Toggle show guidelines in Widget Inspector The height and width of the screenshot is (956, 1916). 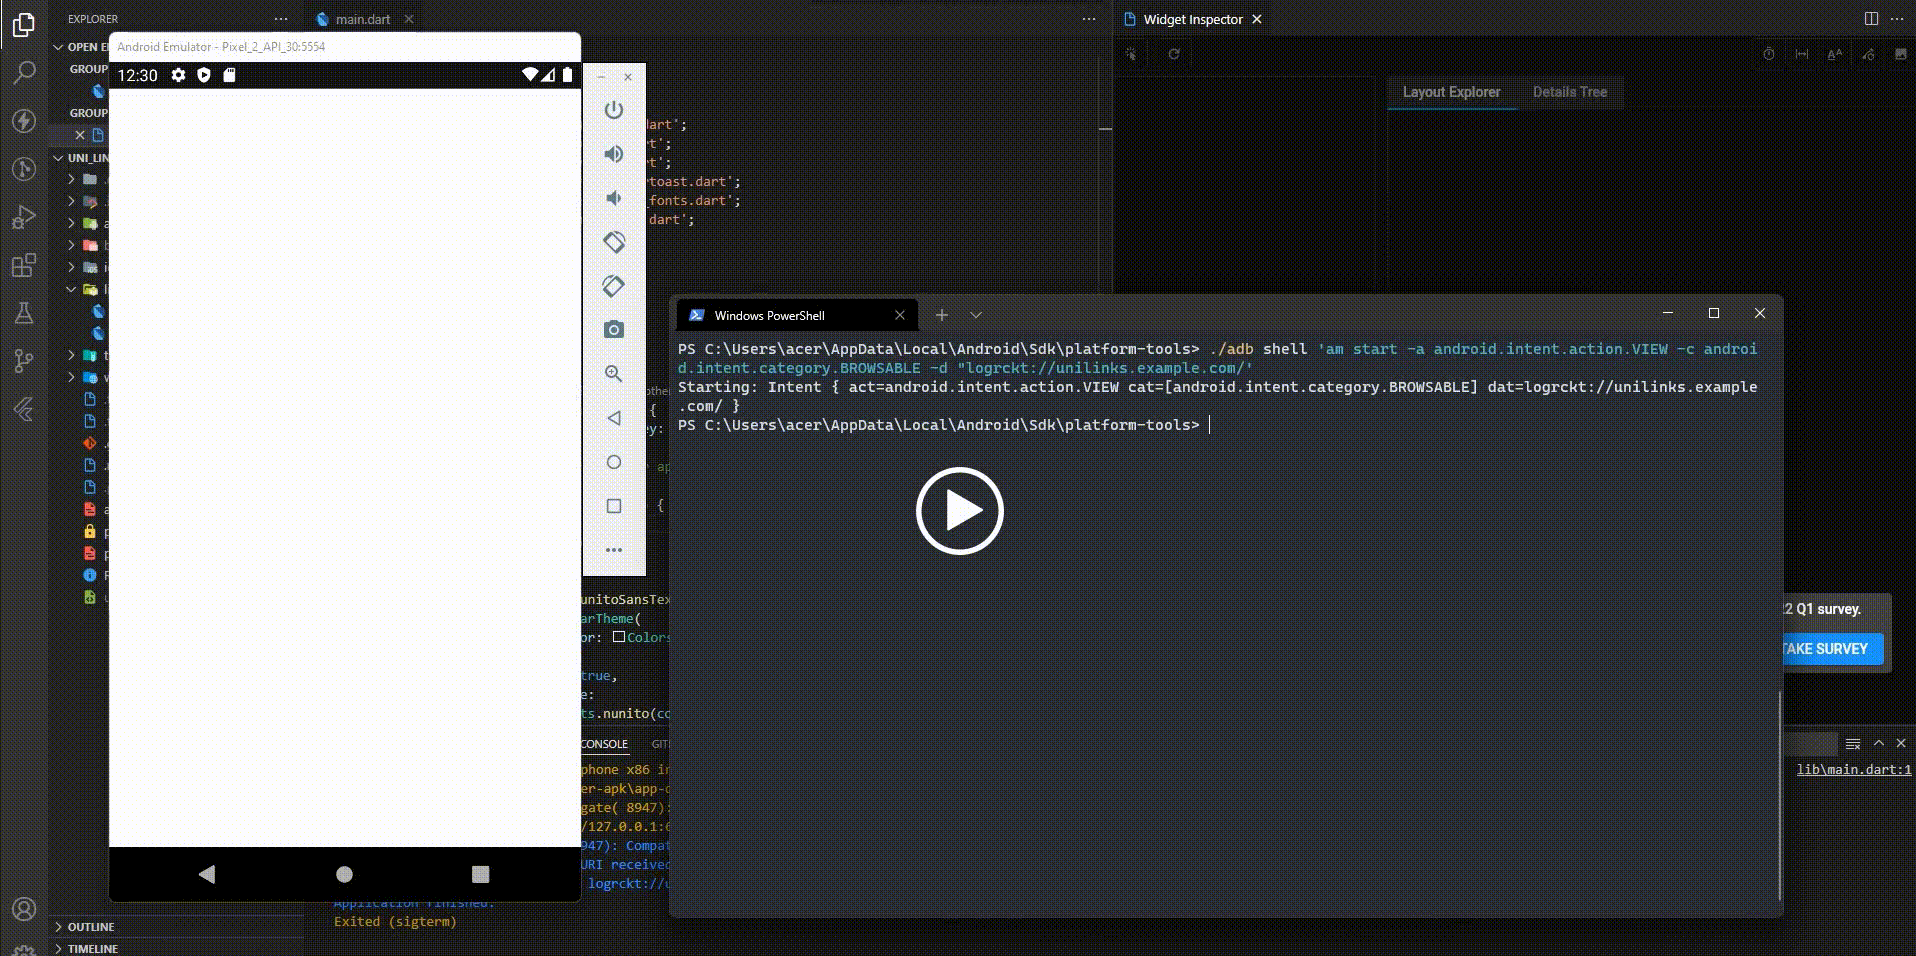coord(1800,55)
